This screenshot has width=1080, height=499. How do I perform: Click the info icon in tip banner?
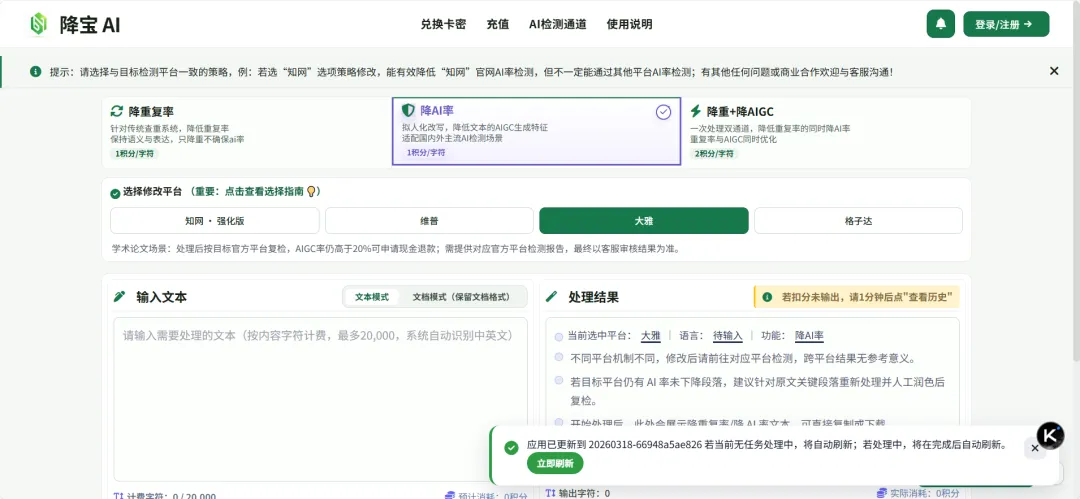[35, 72]
